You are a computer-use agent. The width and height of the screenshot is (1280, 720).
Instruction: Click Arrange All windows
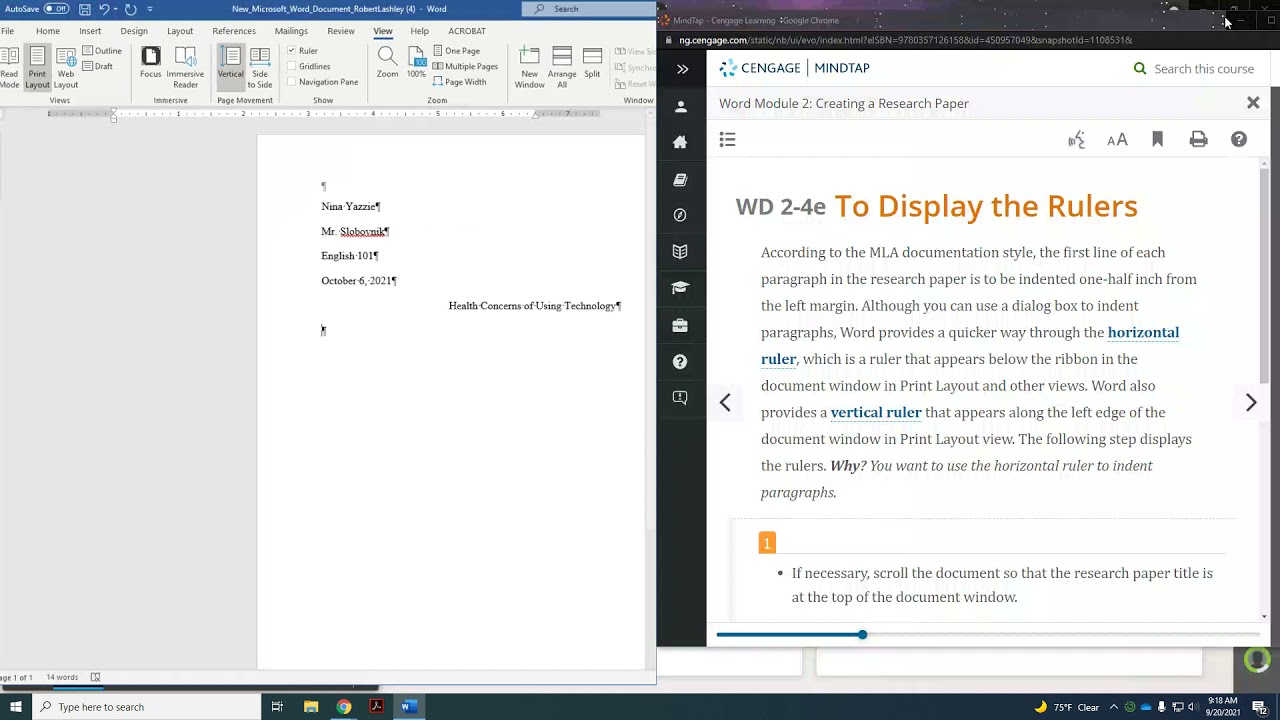tap(562, 67)
